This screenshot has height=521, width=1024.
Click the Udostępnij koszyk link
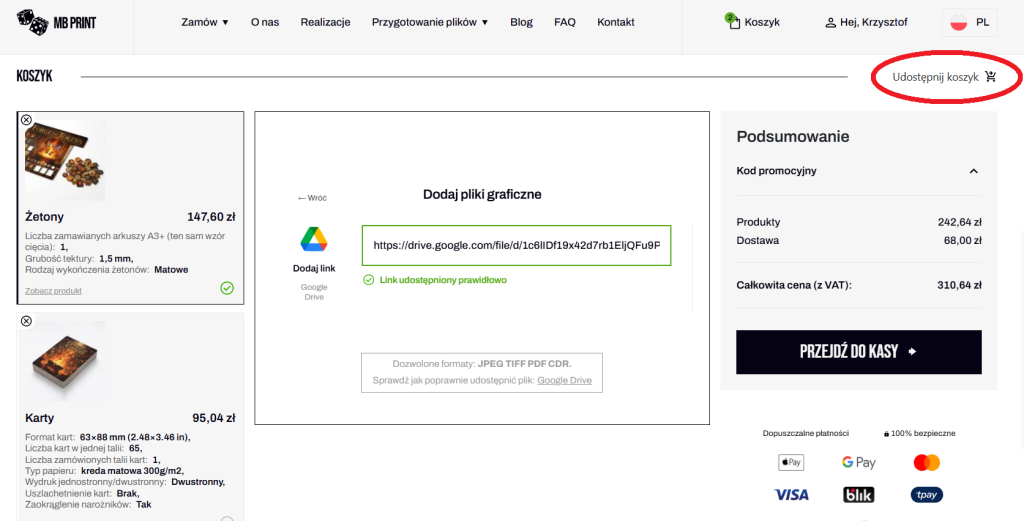(944, 77)
